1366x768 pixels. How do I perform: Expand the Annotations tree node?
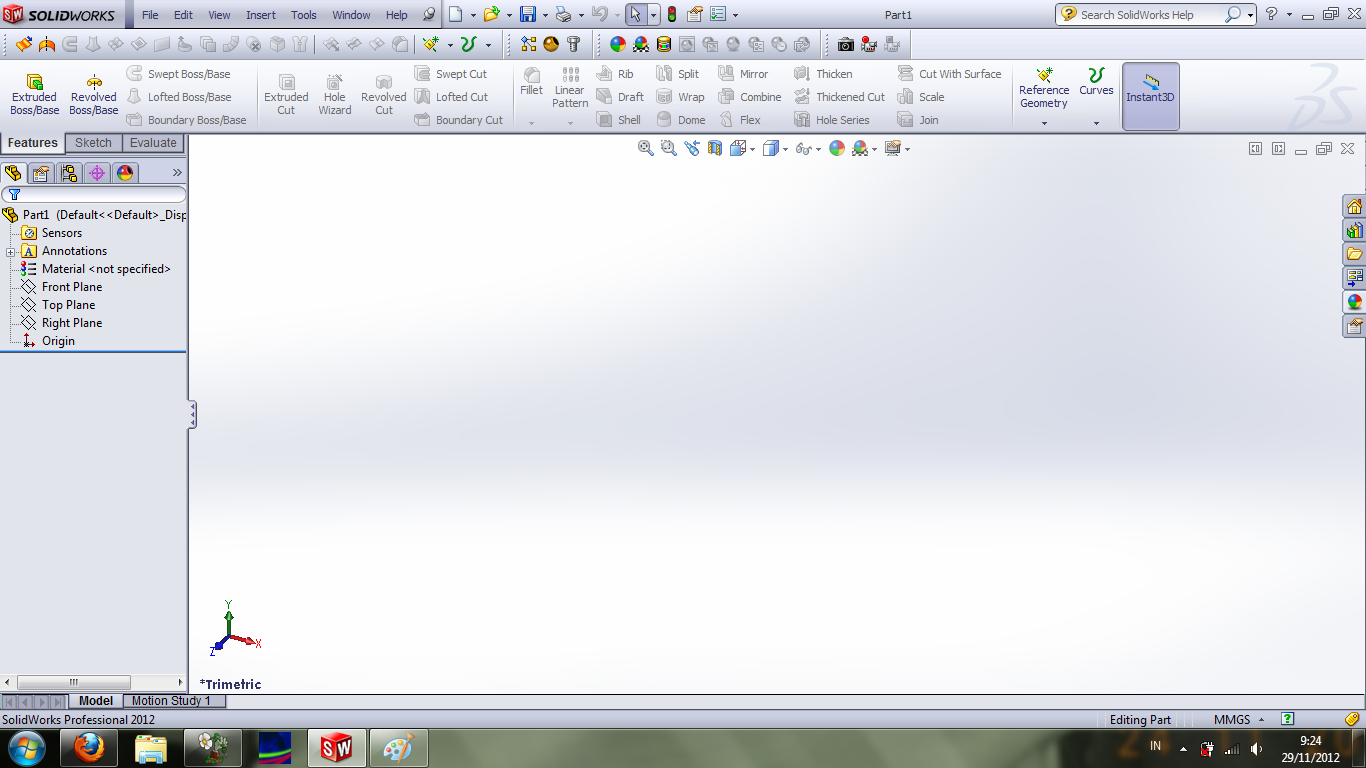tap(9, 250)
